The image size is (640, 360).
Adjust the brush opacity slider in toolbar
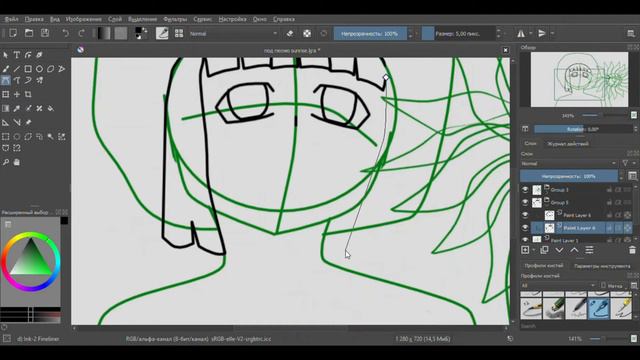(x=370, y=33)
